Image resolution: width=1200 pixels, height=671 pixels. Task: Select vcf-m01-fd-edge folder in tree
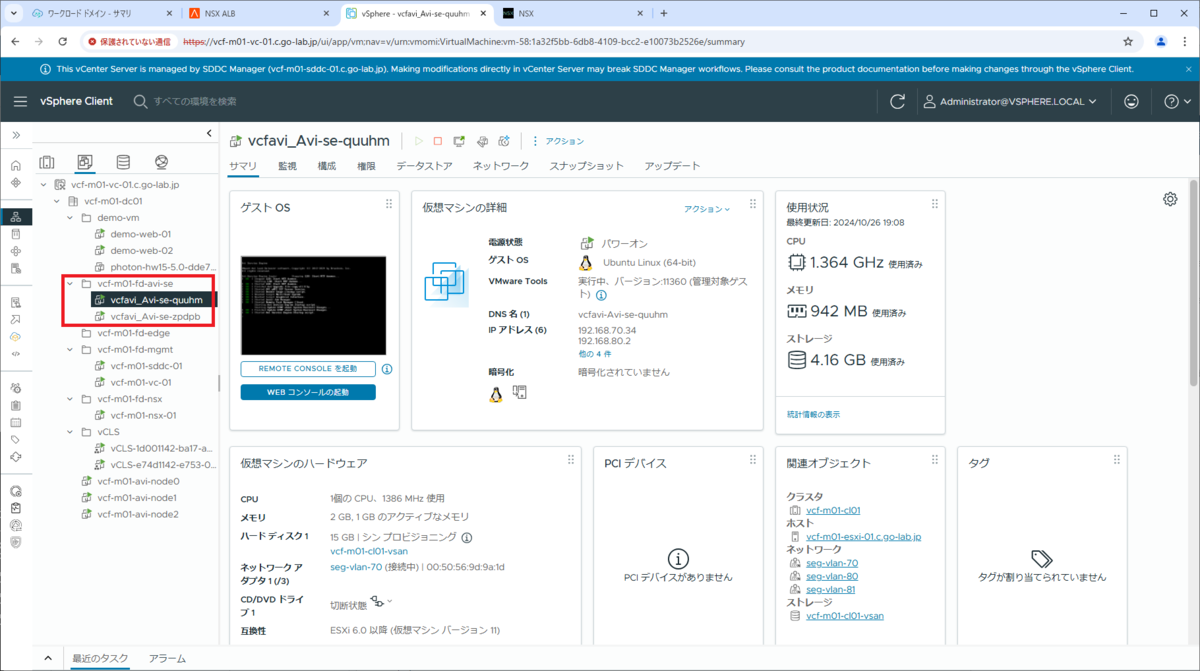pos(133,333)
